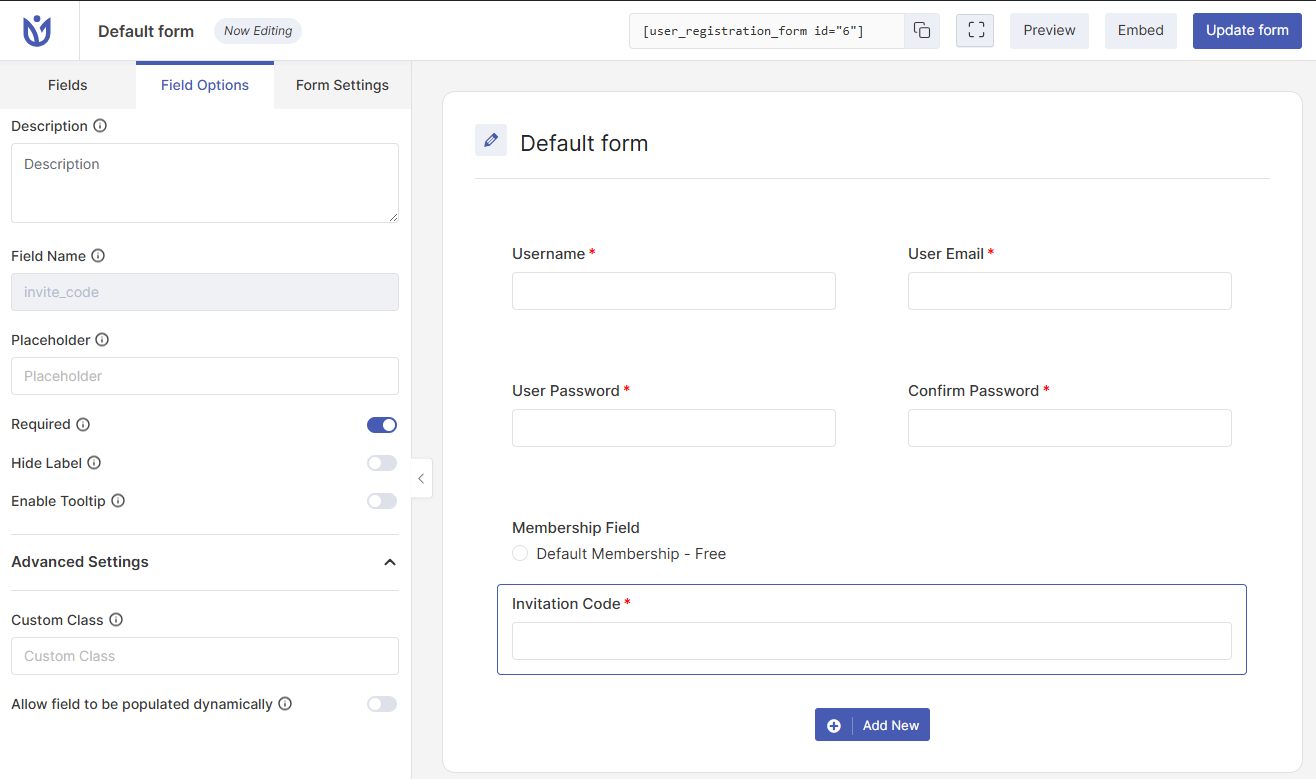Enable the Hide Label toggle
1316x779 pixels.
click(382, 463)
